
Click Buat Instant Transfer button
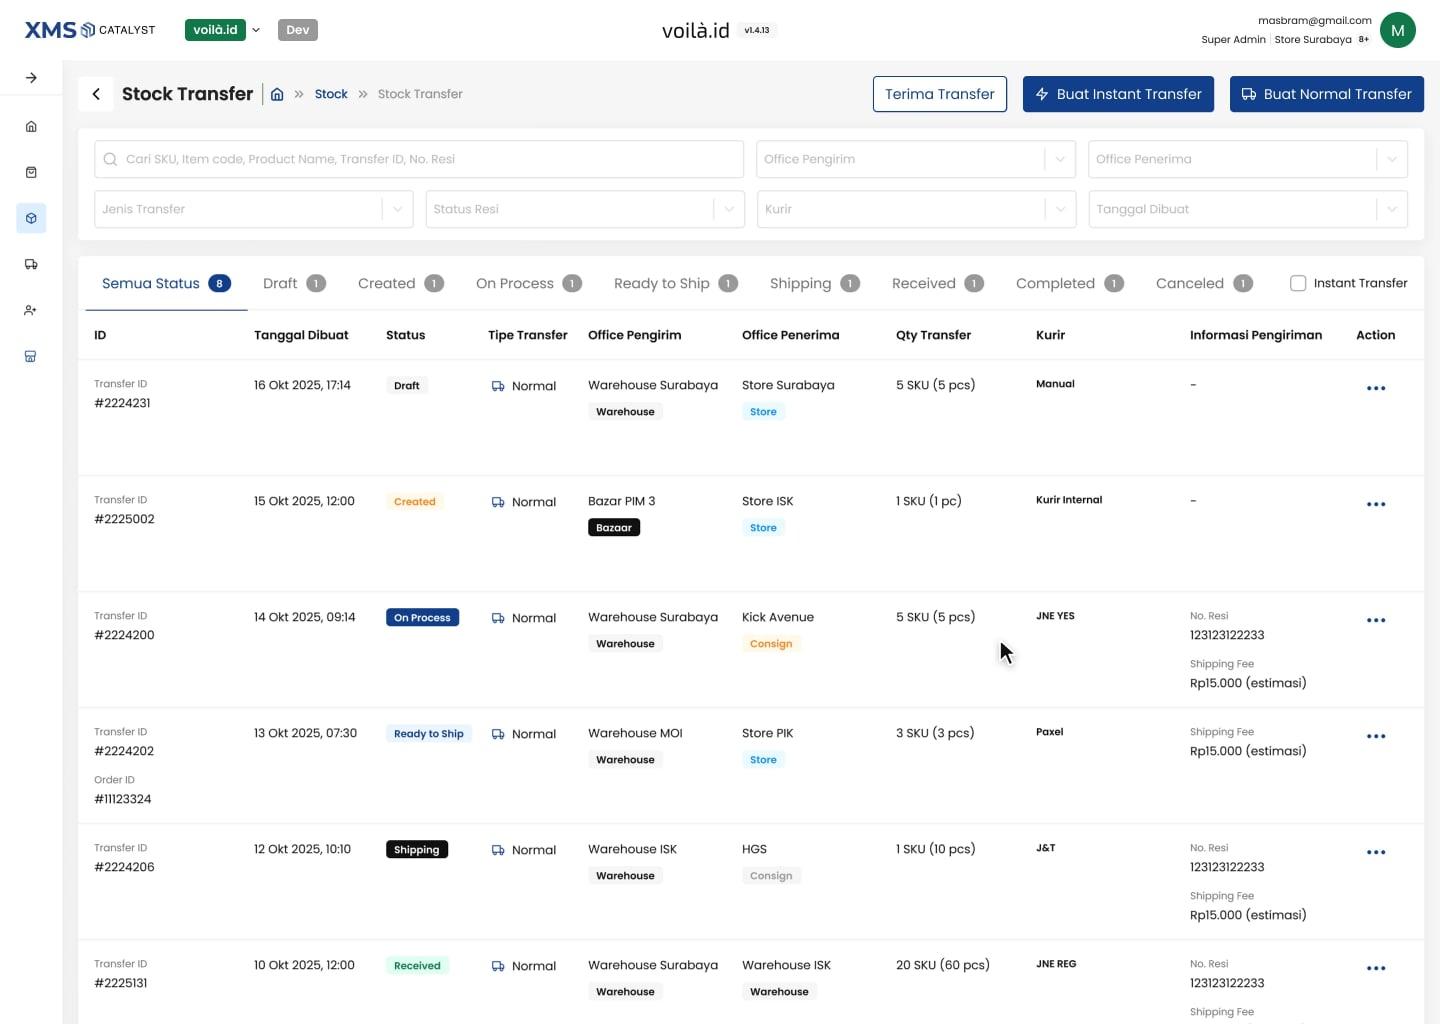(1118, 94)
